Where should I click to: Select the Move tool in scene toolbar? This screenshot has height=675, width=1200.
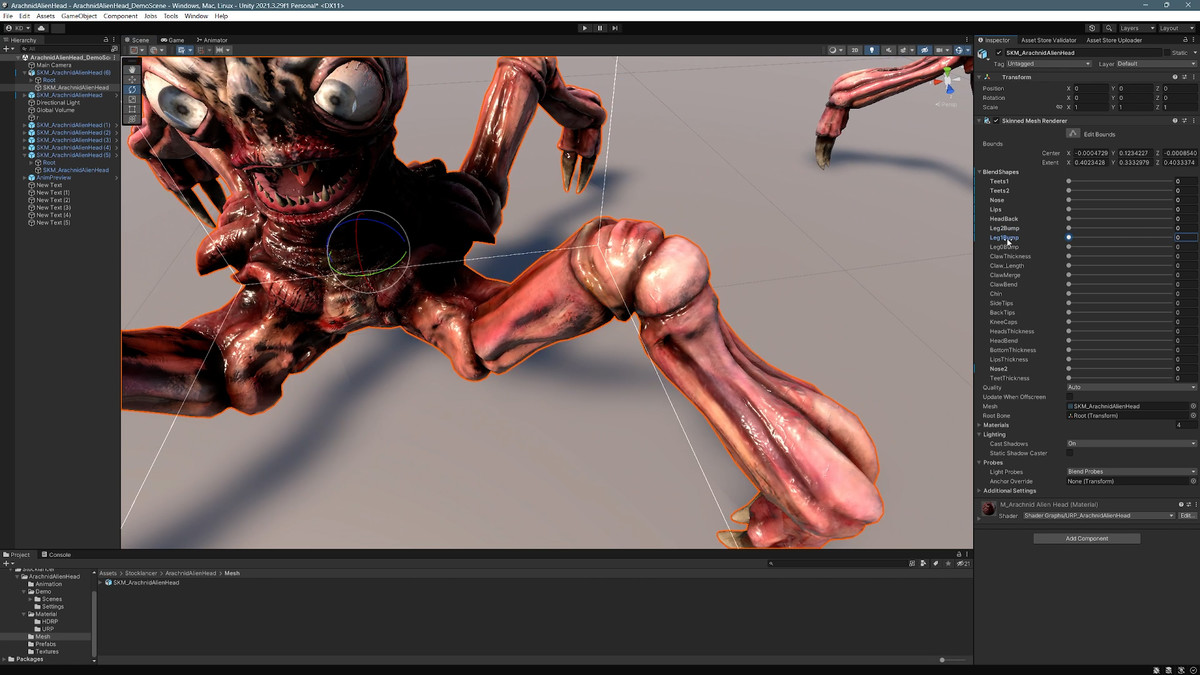pos(133,79)
